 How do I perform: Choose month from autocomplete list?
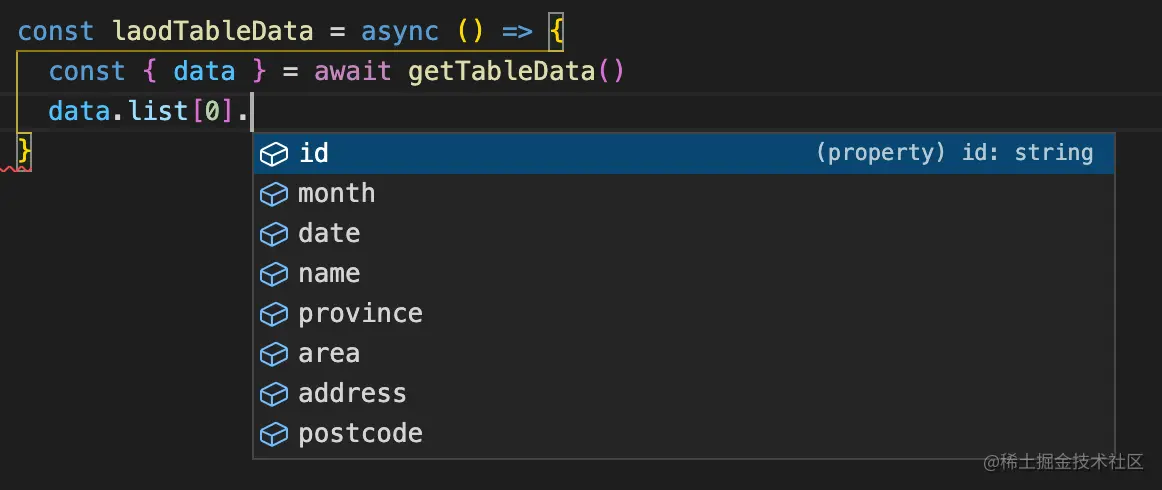pyautogui.click(x=337, y=193)
